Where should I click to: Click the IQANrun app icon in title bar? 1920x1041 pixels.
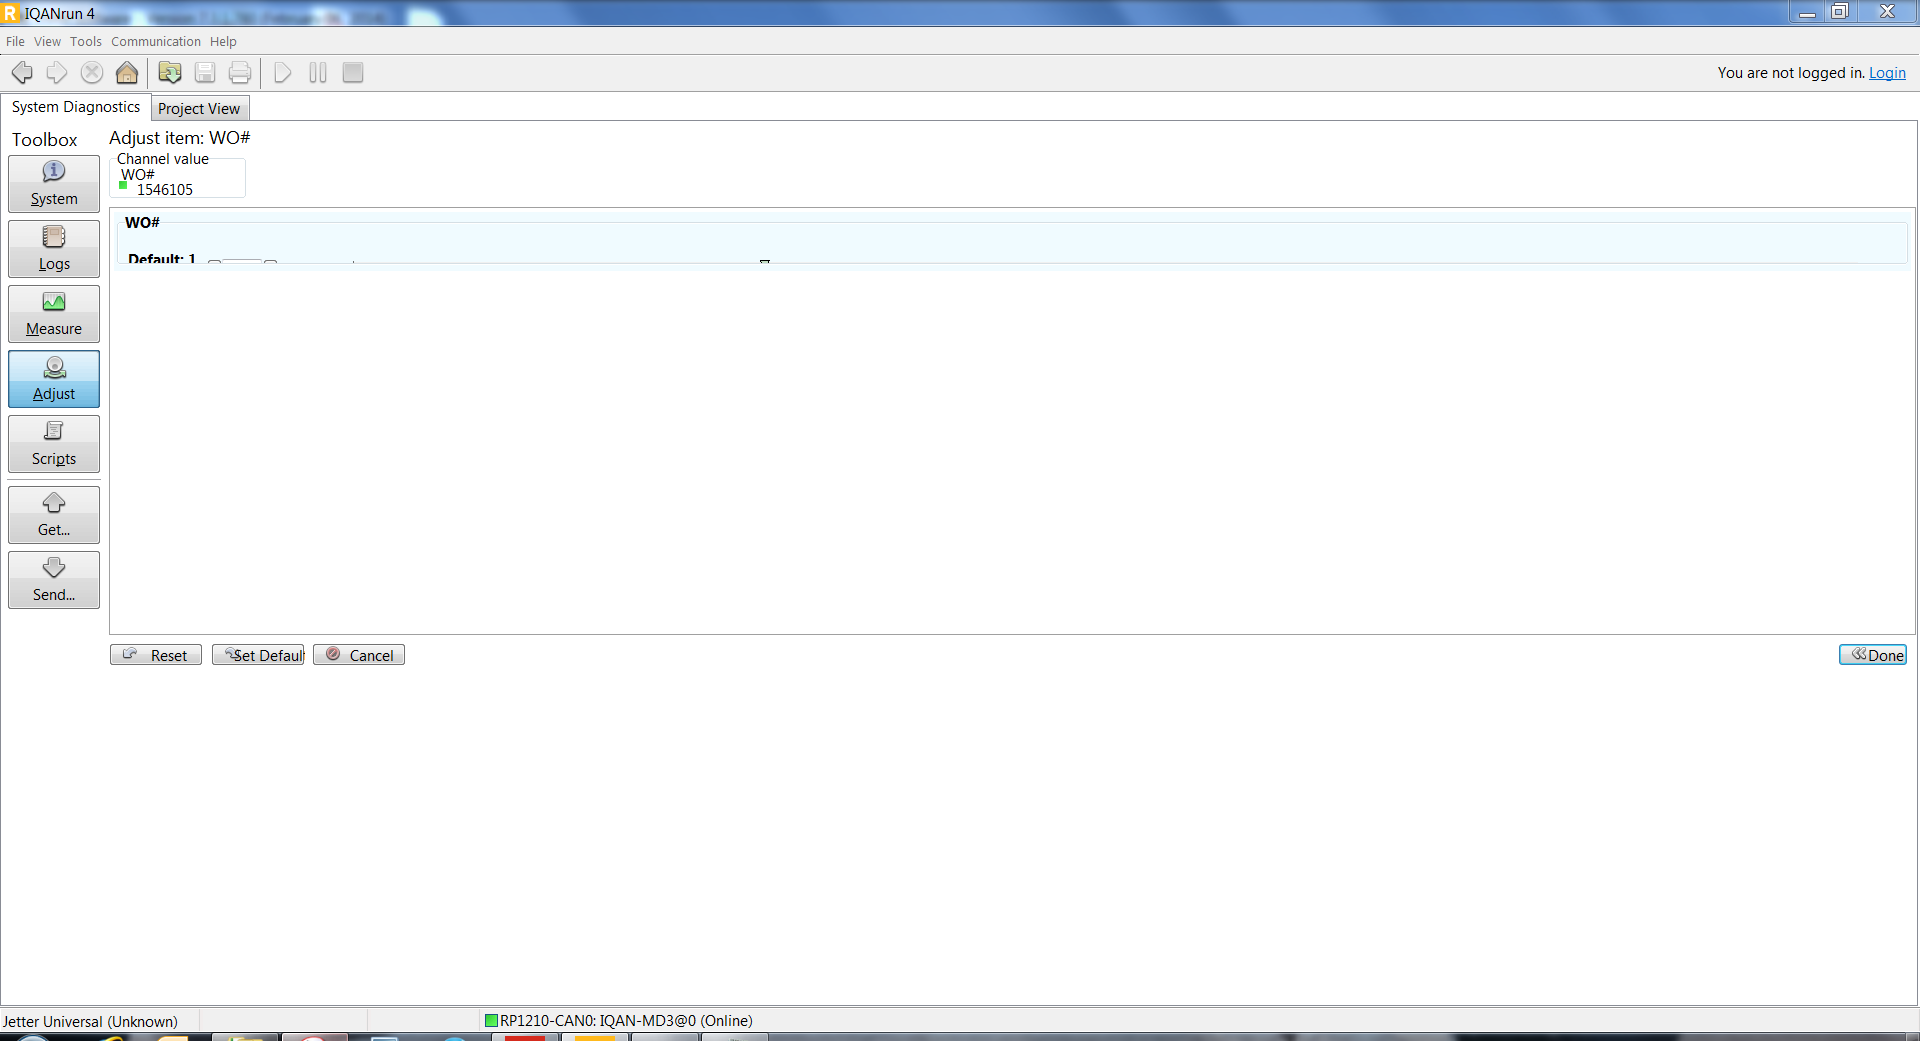pos(11,13)
